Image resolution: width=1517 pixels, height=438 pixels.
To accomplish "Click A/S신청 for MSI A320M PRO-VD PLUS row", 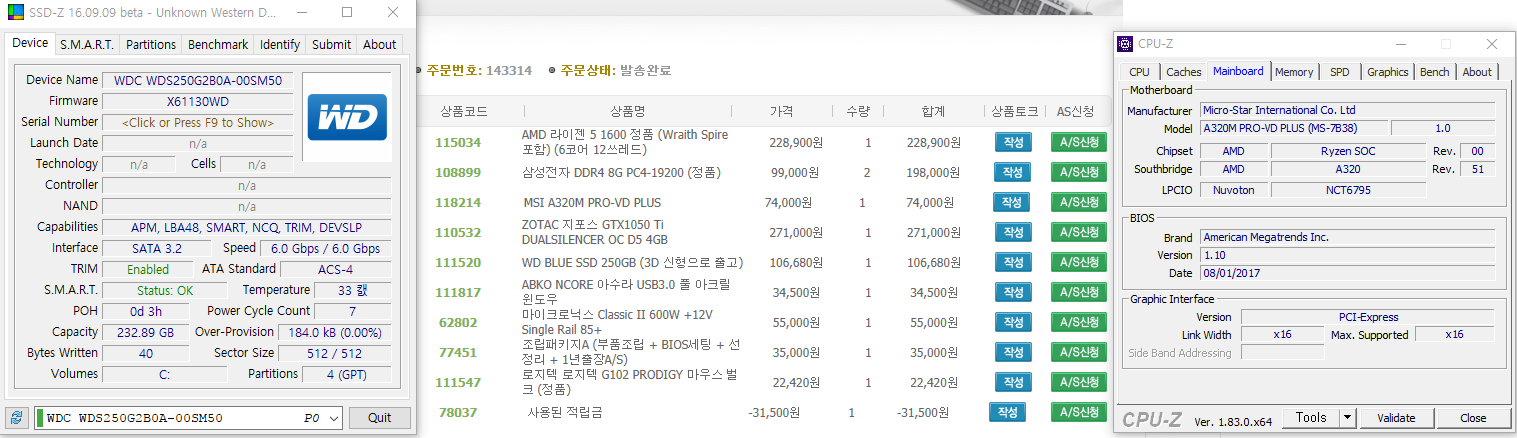I will tap(1079, 202).
